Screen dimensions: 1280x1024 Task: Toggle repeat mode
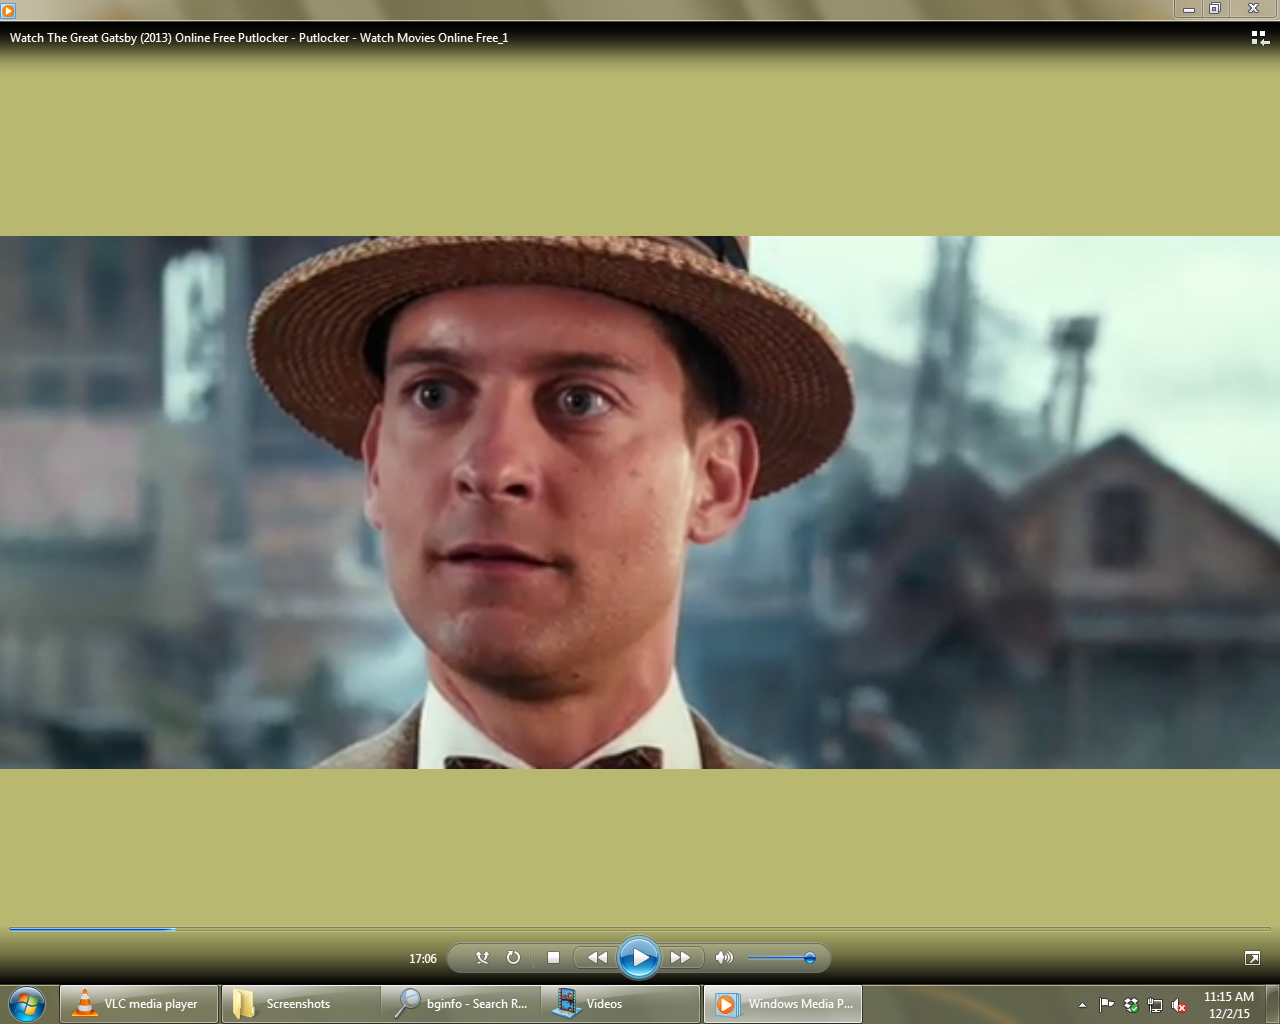pyautogui.click(x=513, y=958)
